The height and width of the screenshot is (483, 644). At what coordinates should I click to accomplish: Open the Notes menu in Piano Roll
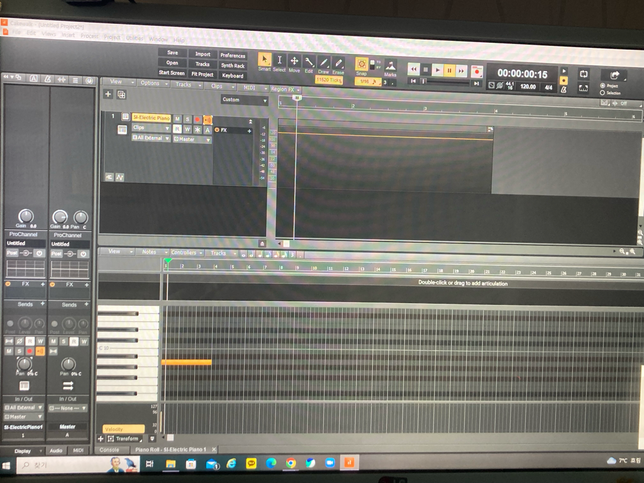point(150,253)
